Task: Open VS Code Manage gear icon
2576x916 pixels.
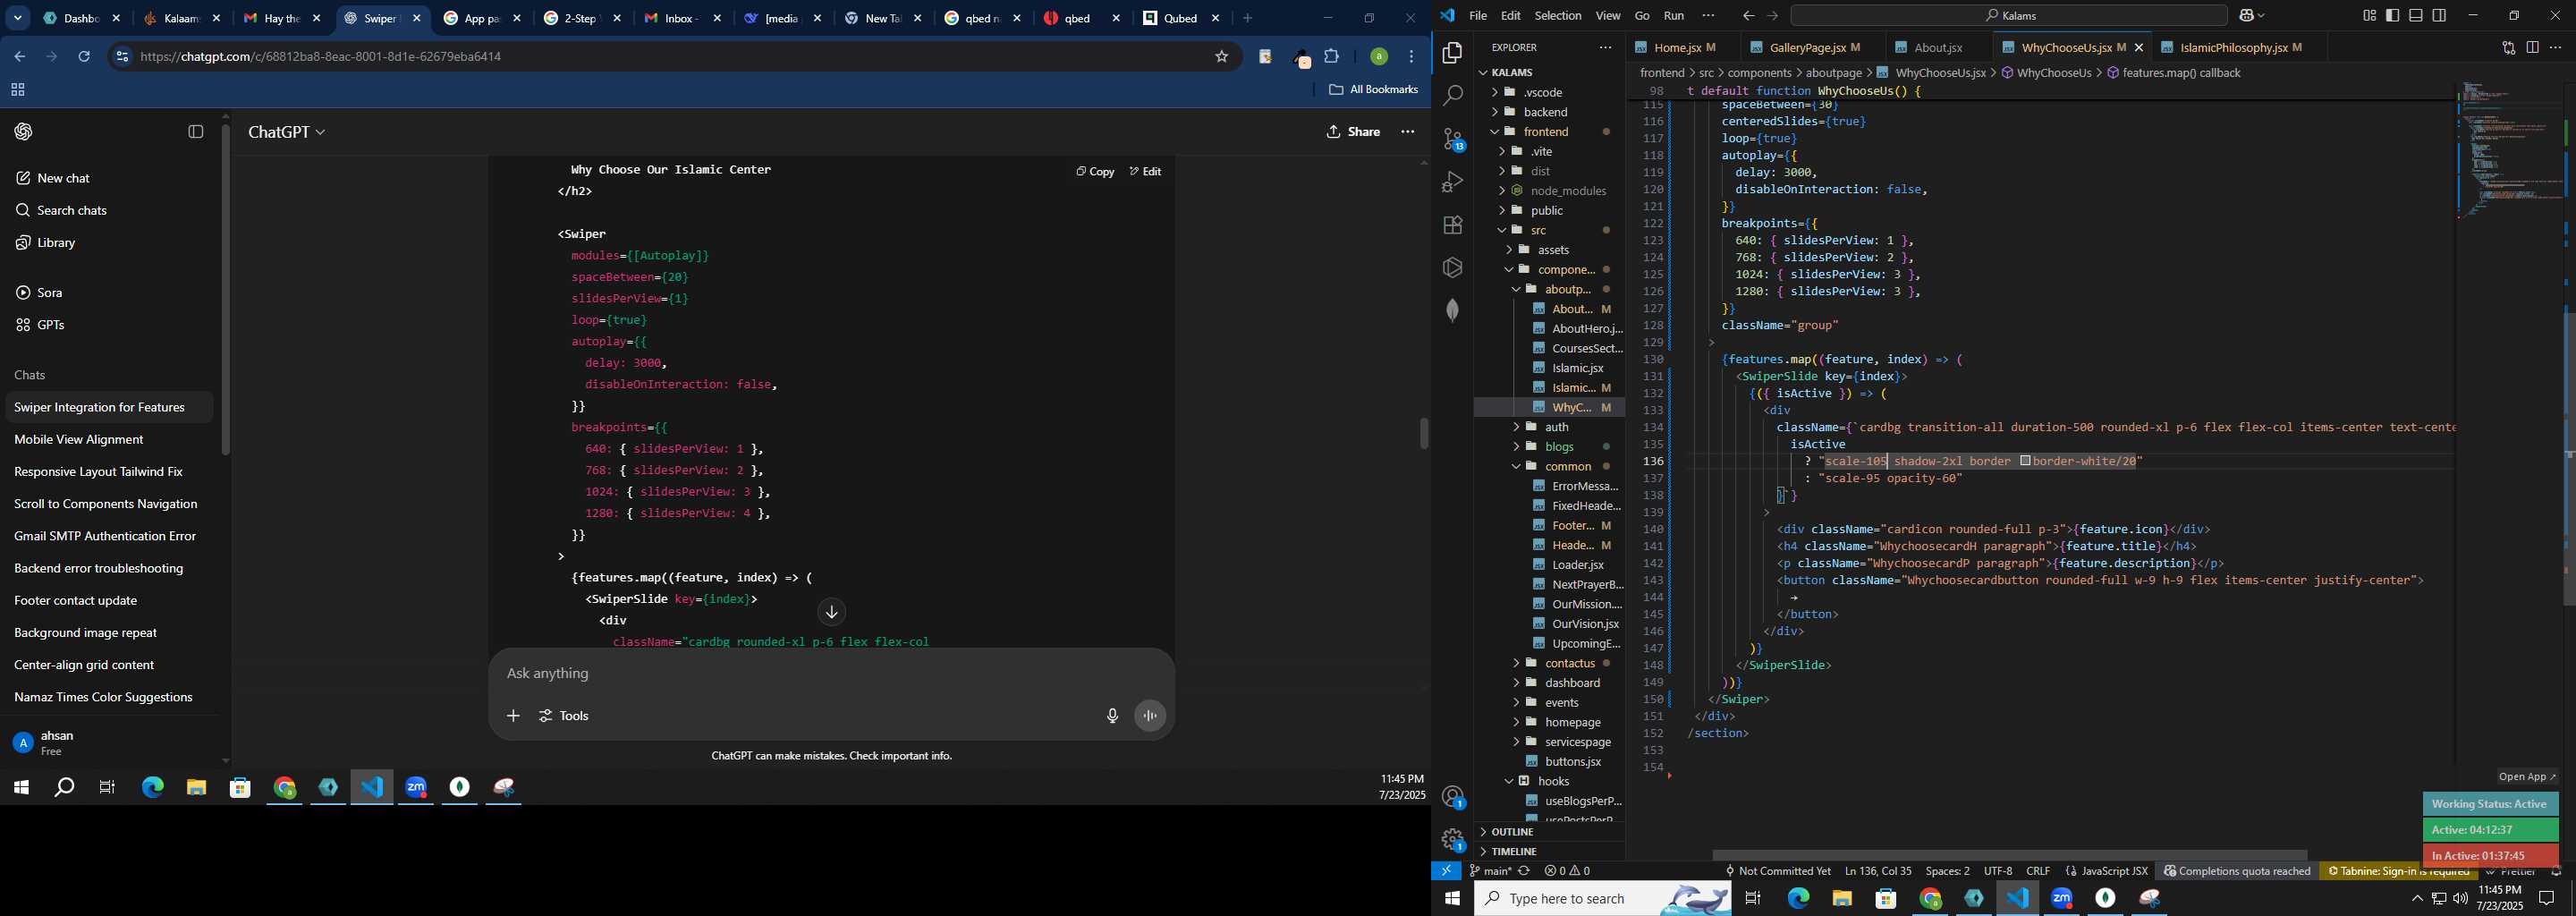Action: [1452, 840]
